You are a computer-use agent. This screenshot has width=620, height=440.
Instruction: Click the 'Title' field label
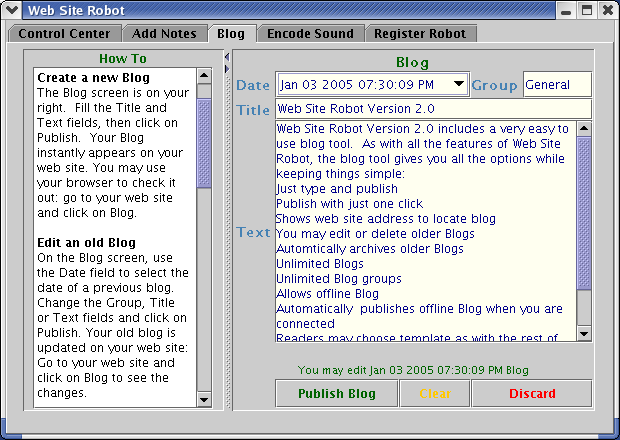click(x=253, y=110)
